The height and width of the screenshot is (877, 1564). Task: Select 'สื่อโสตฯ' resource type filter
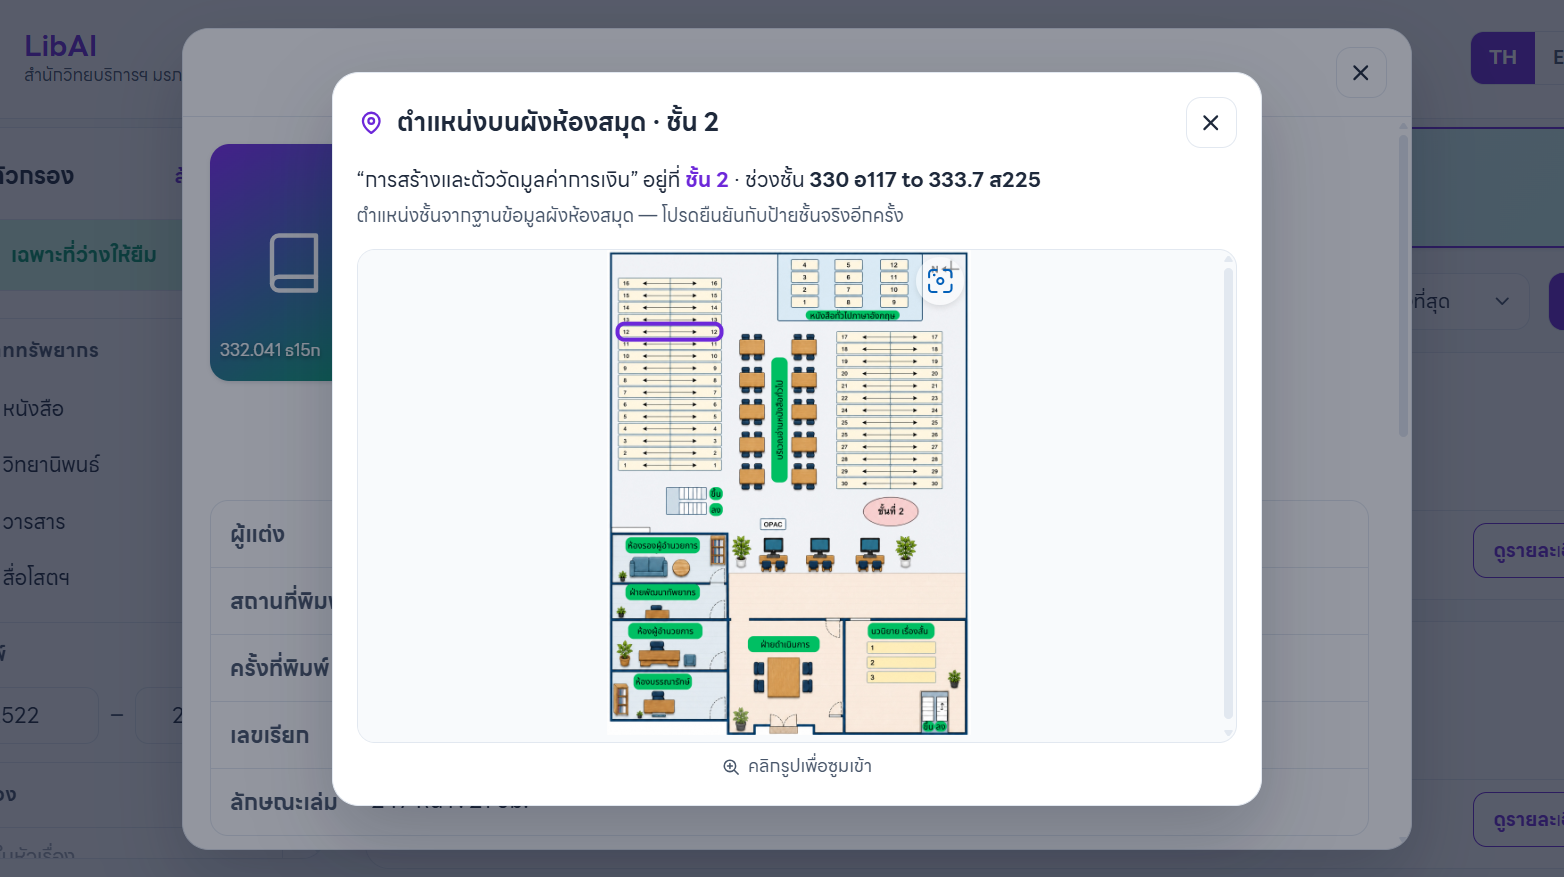(35, 578)
